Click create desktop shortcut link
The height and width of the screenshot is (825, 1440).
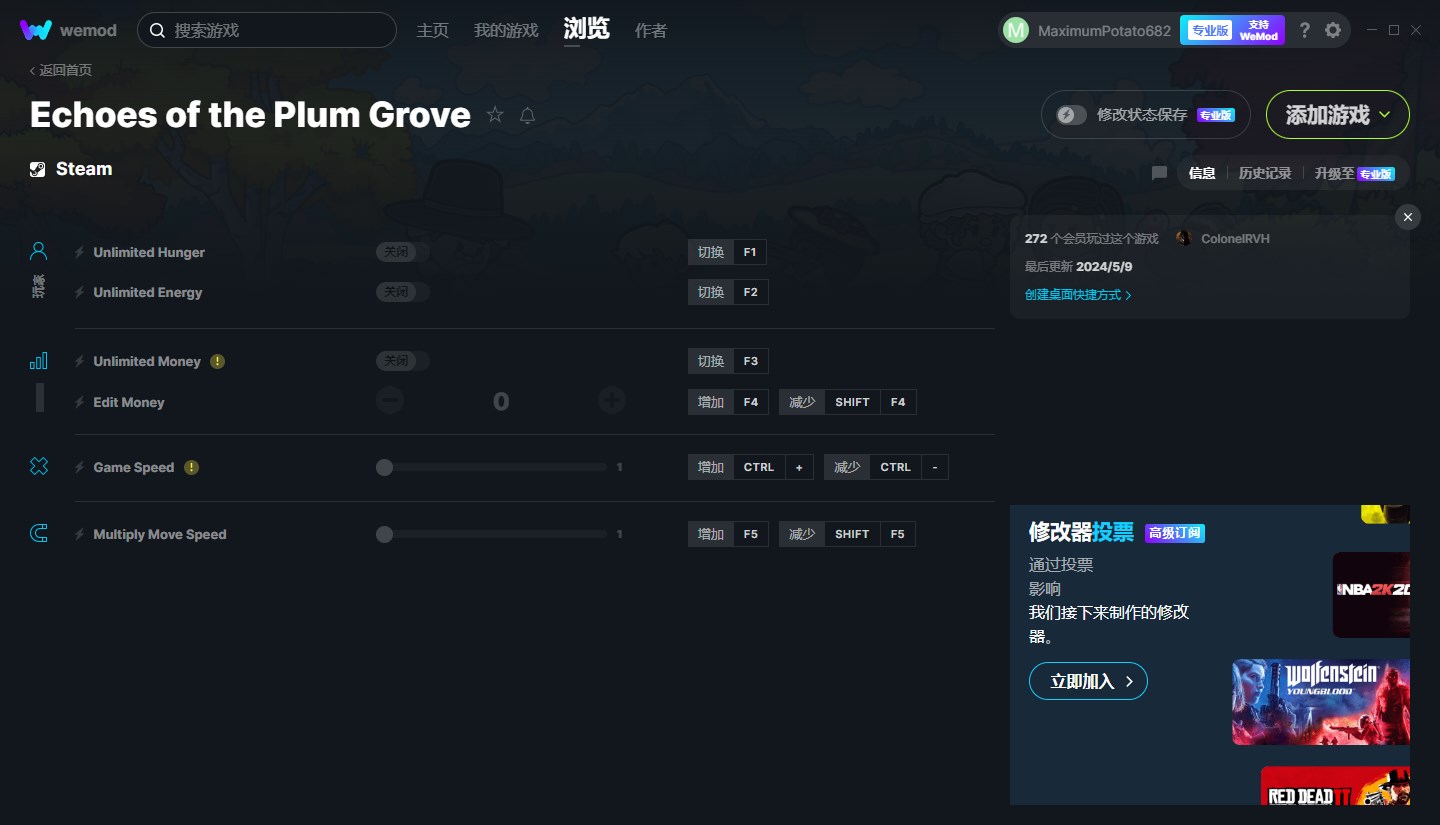point(1078,295)
